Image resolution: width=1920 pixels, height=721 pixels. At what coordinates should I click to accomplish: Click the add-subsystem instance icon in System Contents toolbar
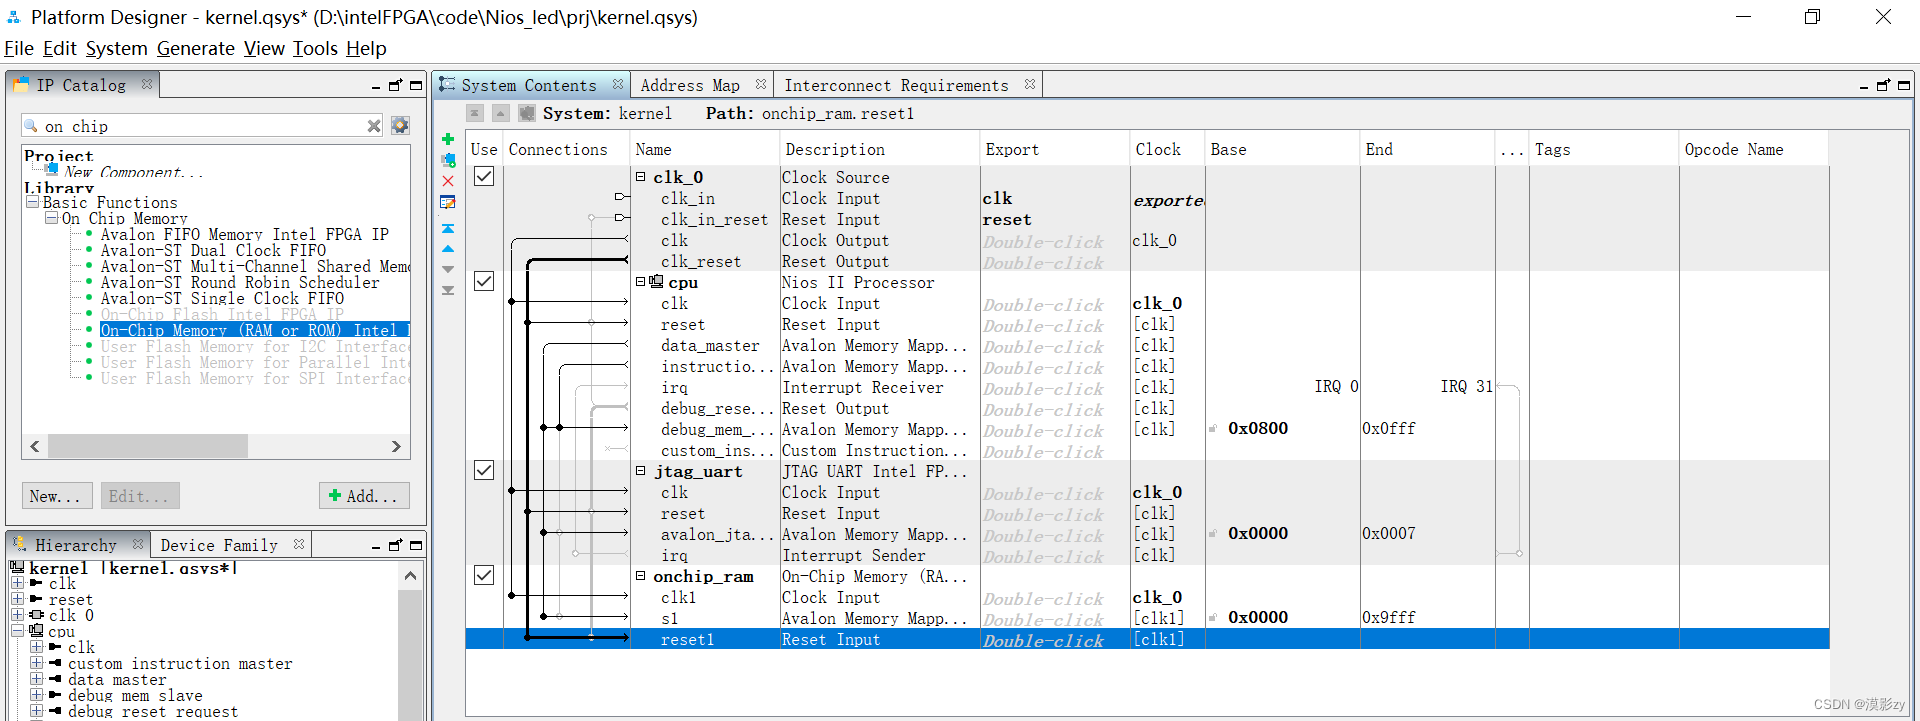(x=448, y=160)
